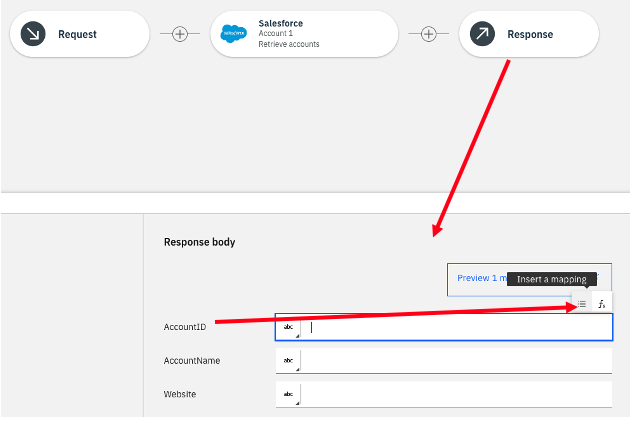Click the Response node arrow icon
This screenshot has width=633, height=424.
[x=482, y=34]
